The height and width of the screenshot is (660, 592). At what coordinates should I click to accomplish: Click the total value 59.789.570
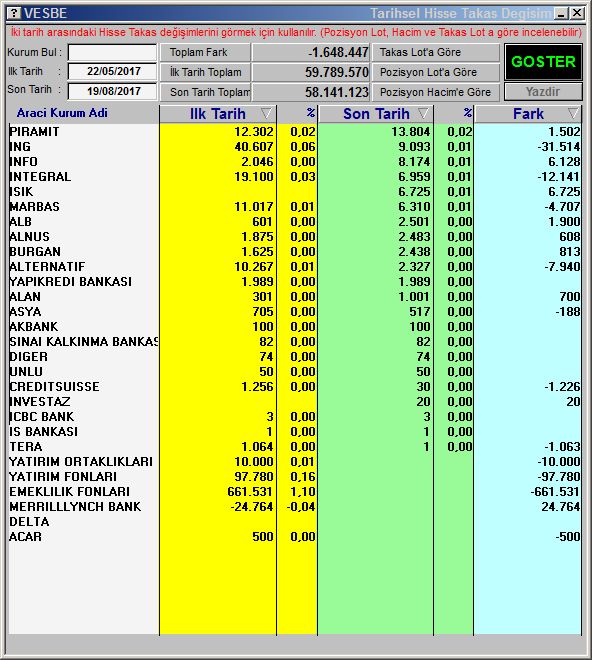point(337,72)
